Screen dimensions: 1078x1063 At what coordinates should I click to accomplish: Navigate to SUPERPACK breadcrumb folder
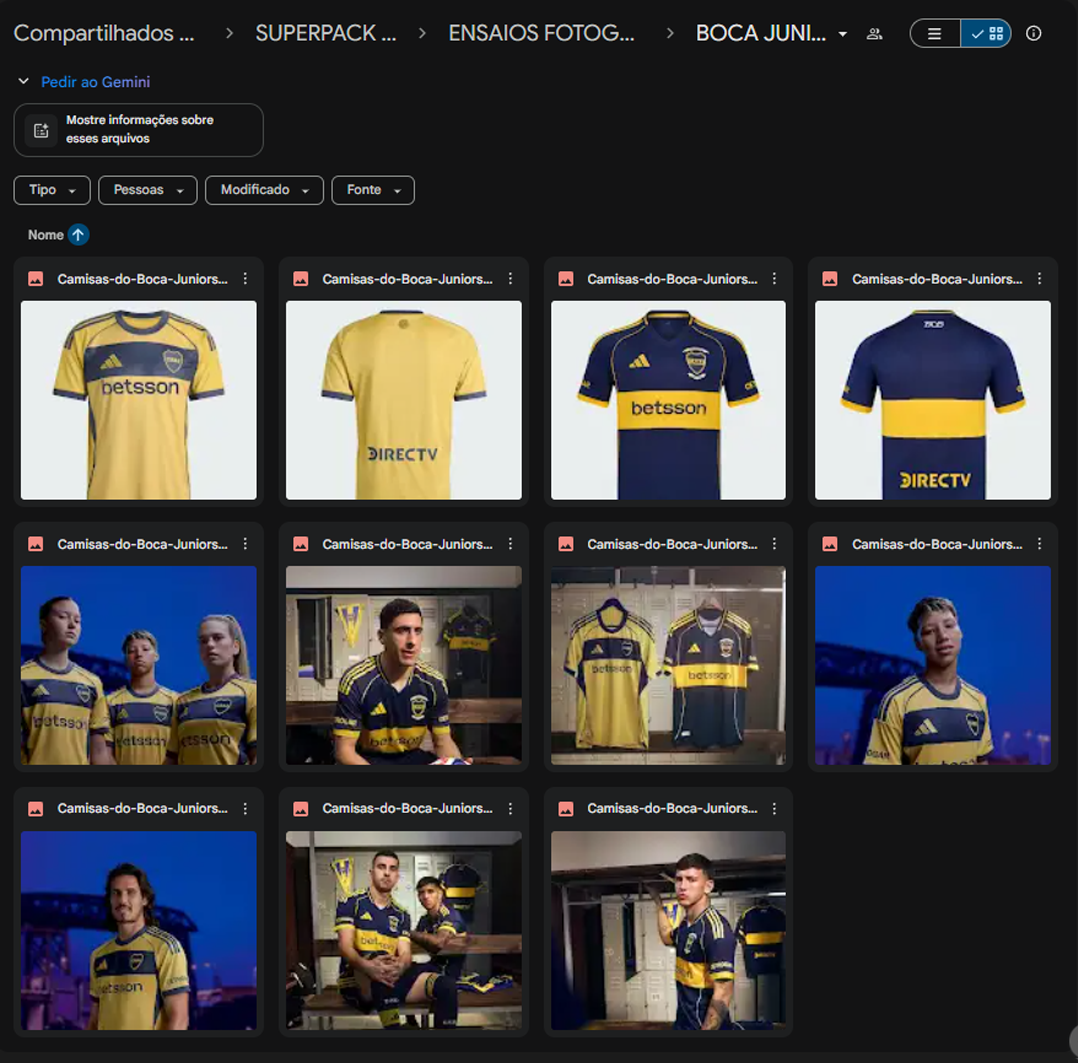[325, 34]
